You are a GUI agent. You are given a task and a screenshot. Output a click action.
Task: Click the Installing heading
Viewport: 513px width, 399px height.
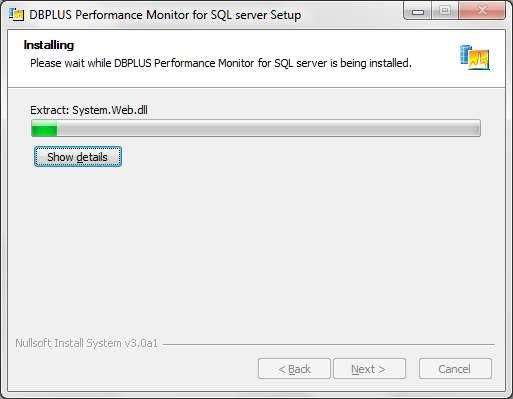pos(49,45)
